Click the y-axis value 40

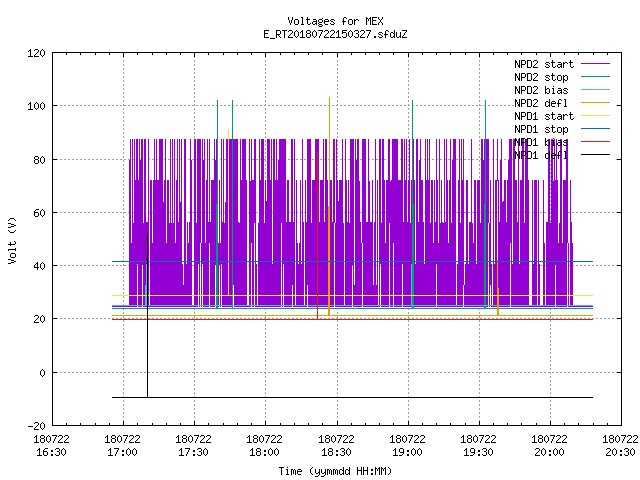pyautogui.click(x=39, y=266)
